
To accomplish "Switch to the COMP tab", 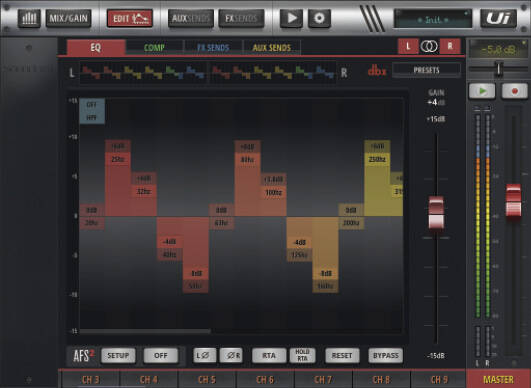I will tap(154, 48).
